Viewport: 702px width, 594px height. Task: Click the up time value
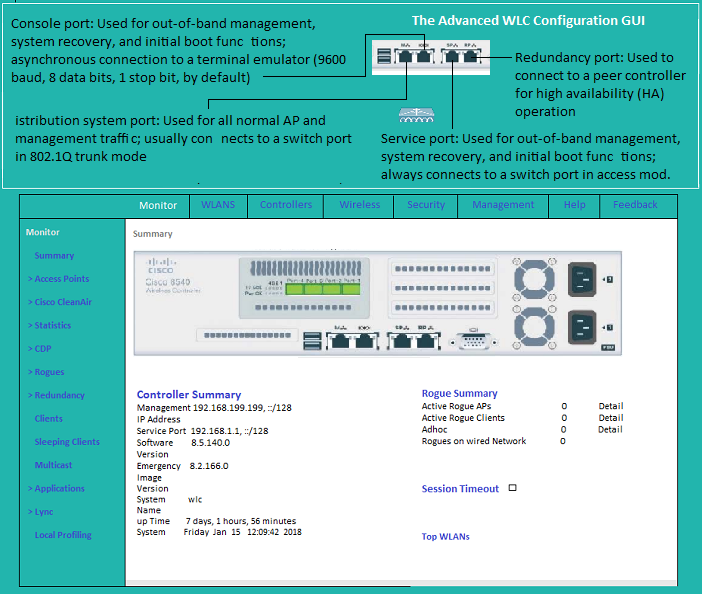point(241,521)
